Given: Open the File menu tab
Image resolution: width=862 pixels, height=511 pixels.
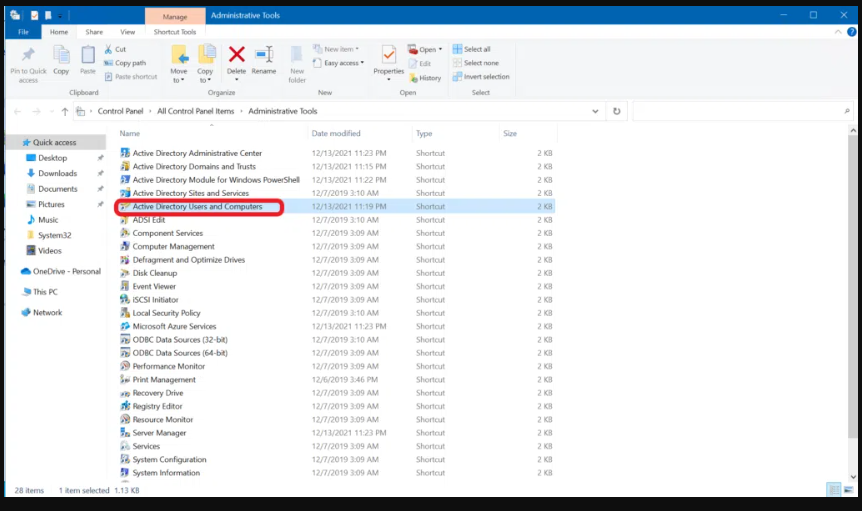Looking at the screenshot, I should (22, 32).
